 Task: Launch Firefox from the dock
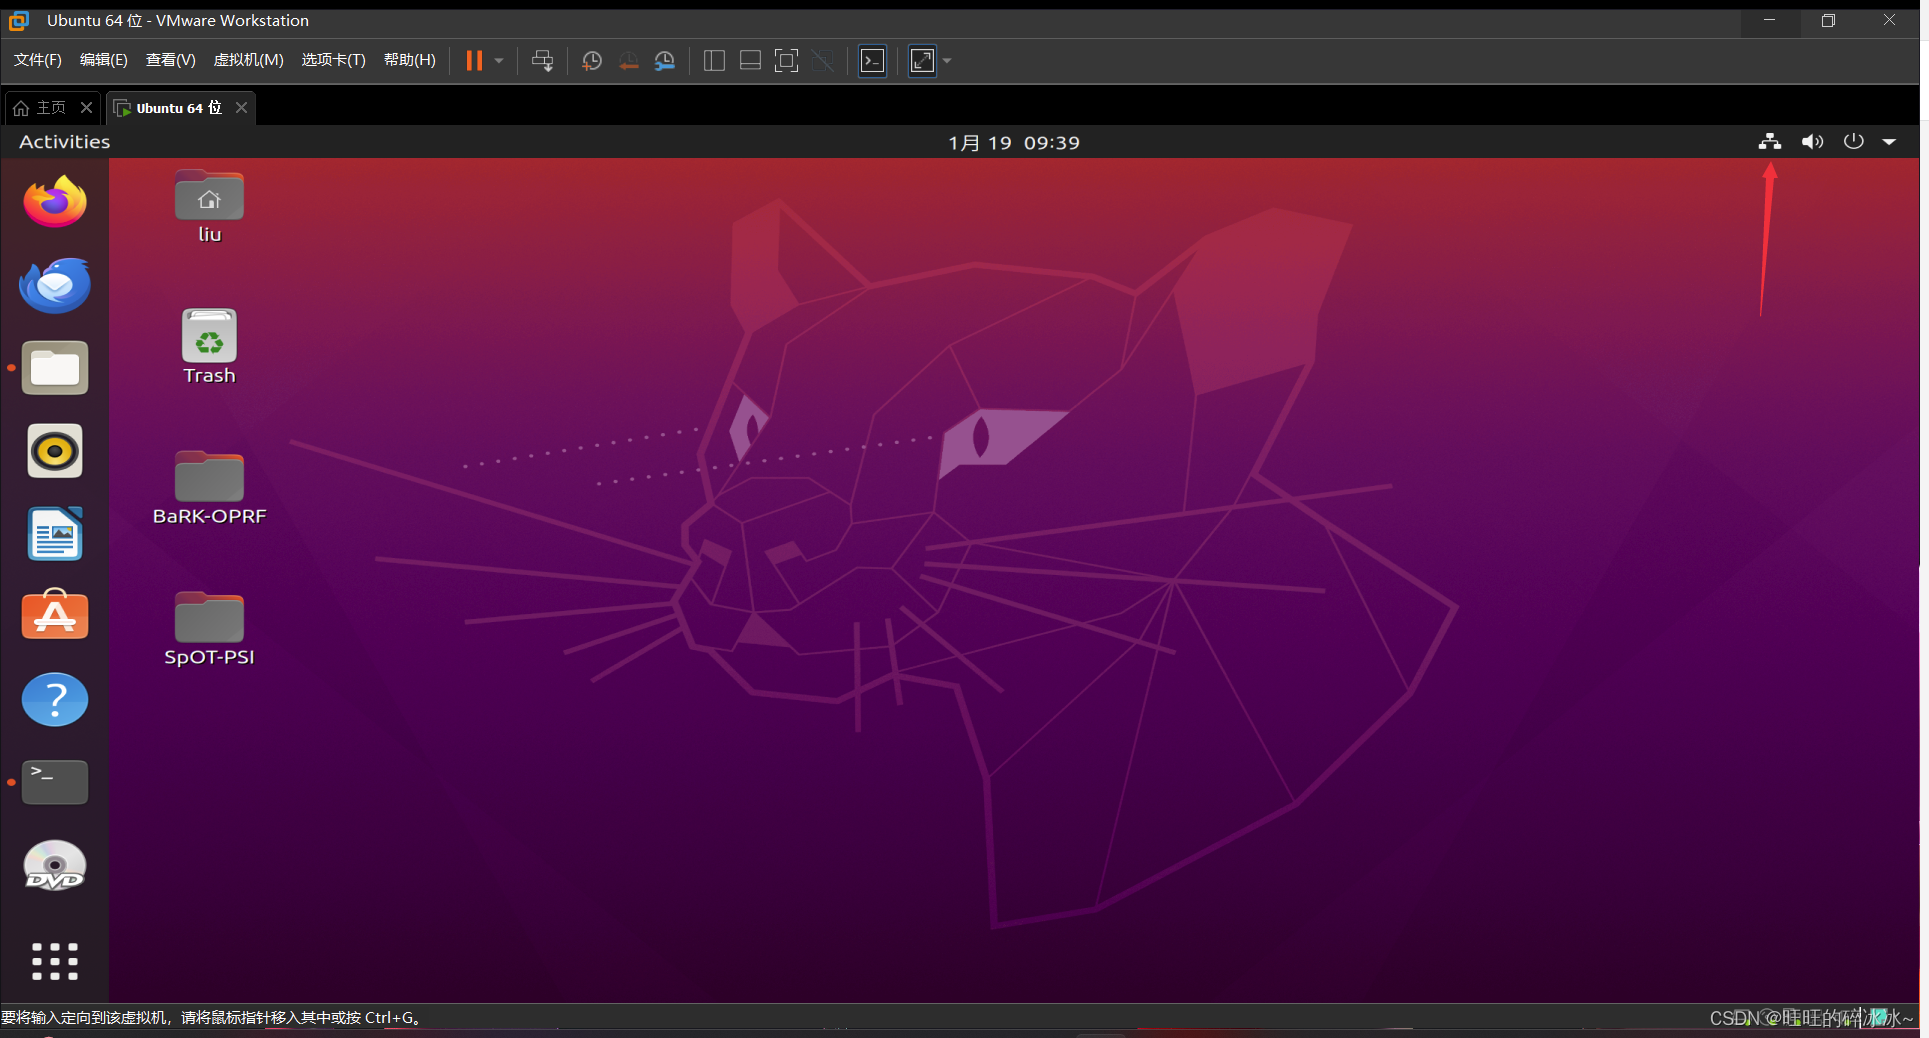click(55, 202)
